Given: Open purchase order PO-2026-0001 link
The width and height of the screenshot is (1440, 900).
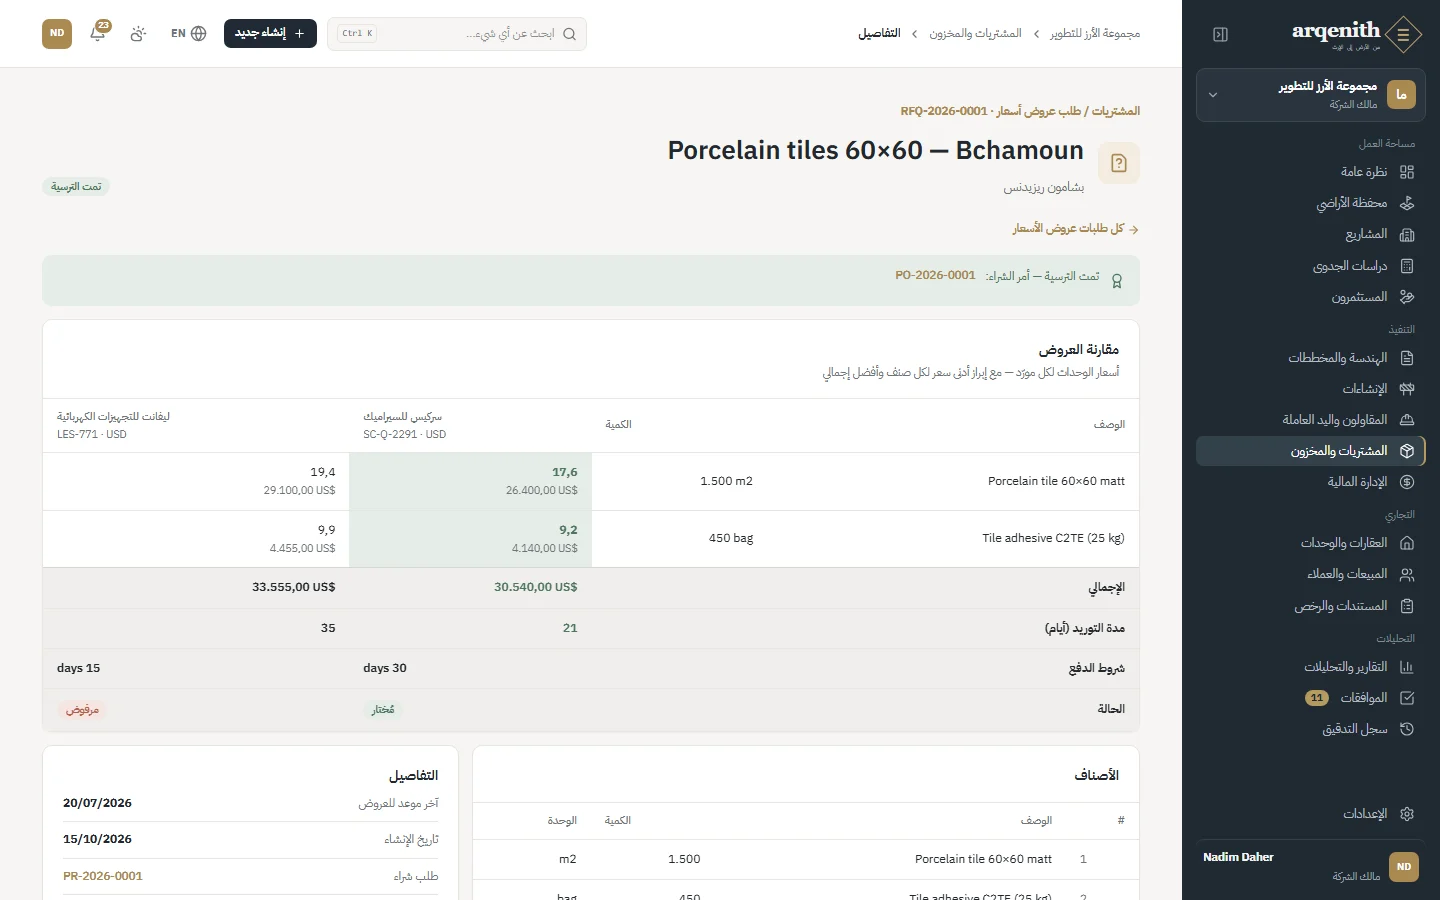Looking at the screenshot, I should point(935,275).
